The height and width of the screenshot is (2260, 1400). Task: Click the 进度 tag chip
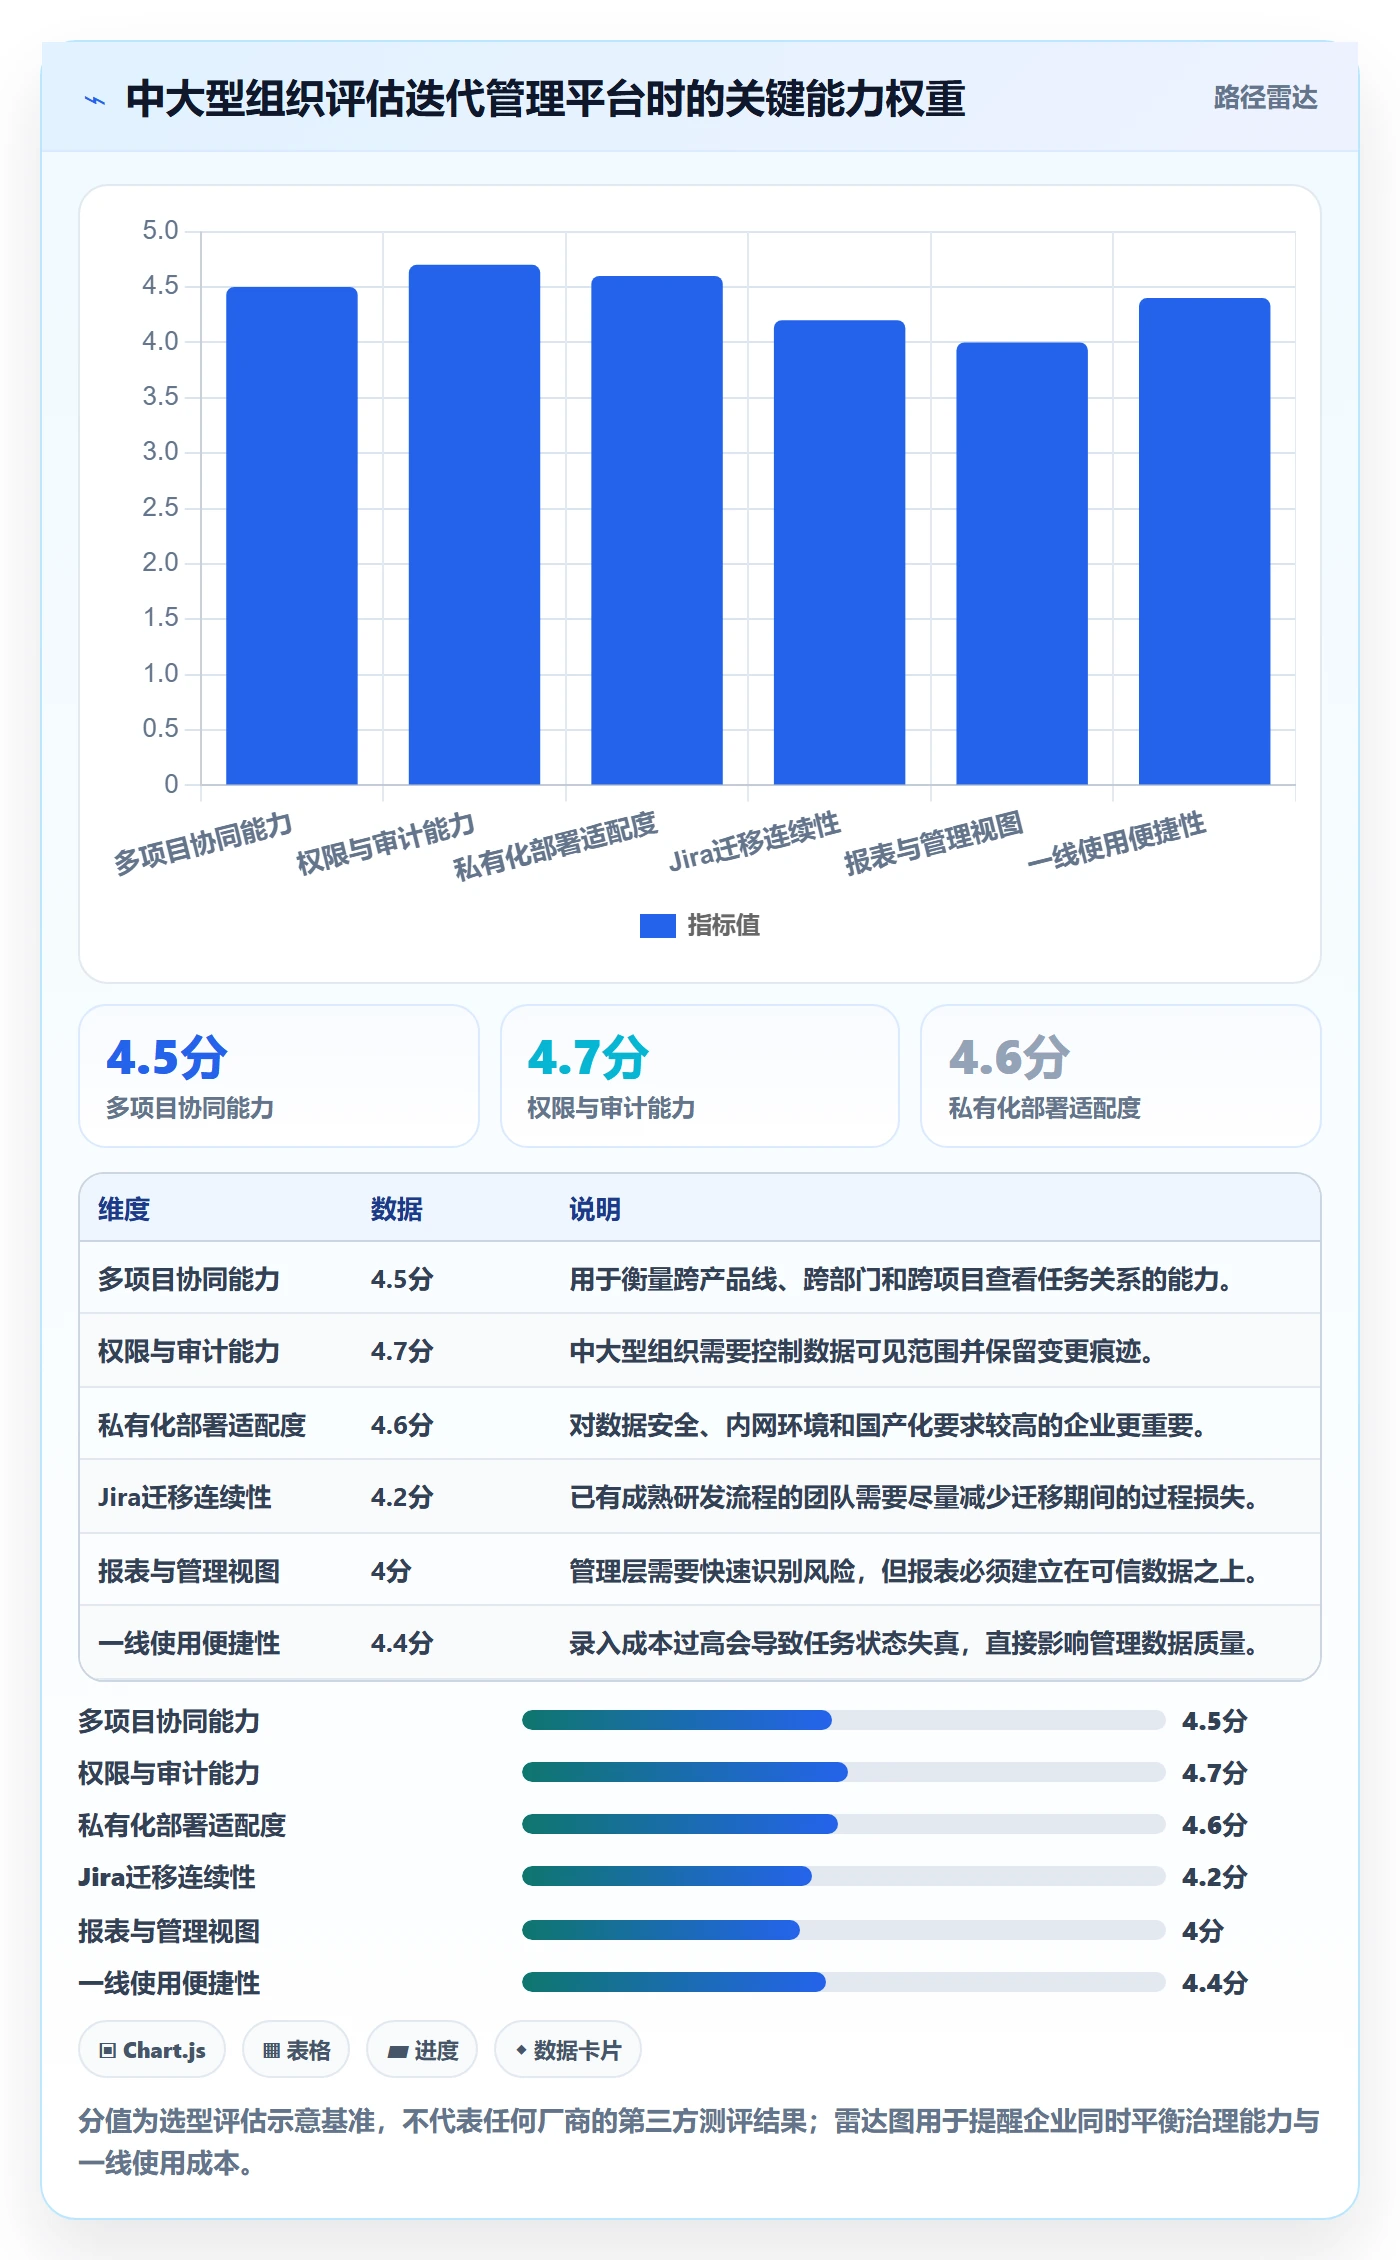click(422, 2050)
